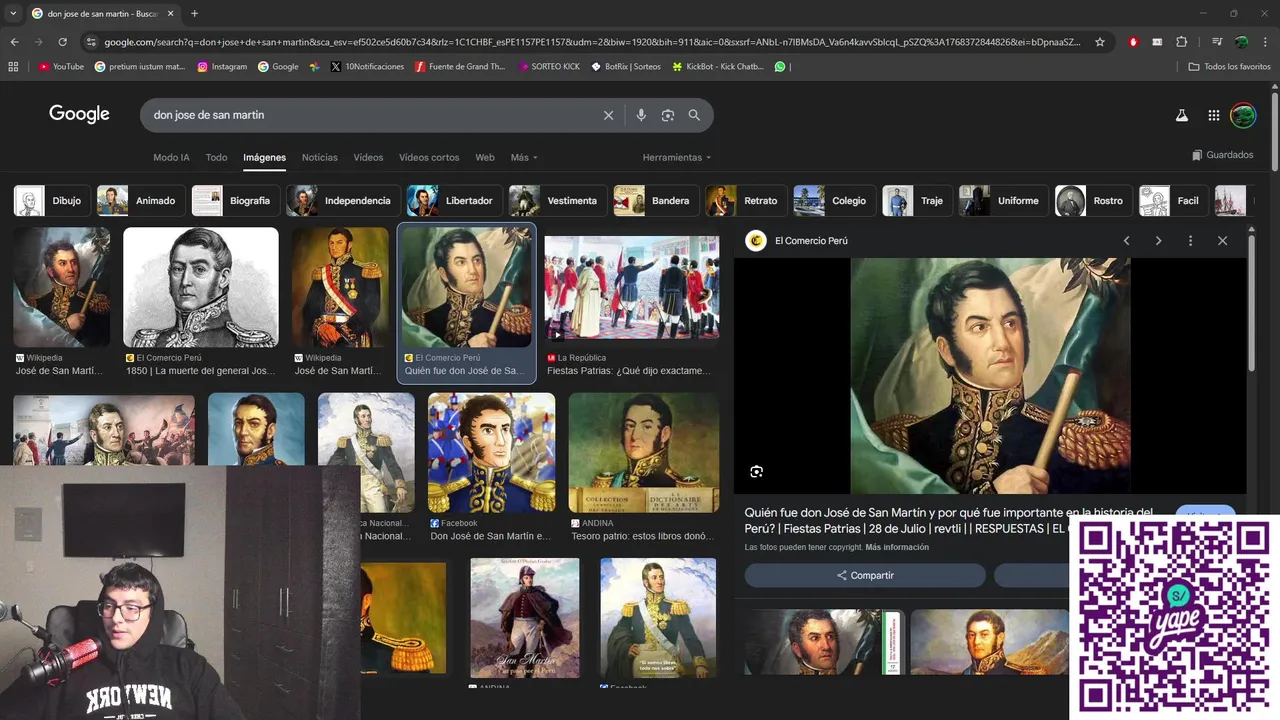Go back to the previous page
This screenshot has width=1280, height=720.
click(x=14, y=42)
